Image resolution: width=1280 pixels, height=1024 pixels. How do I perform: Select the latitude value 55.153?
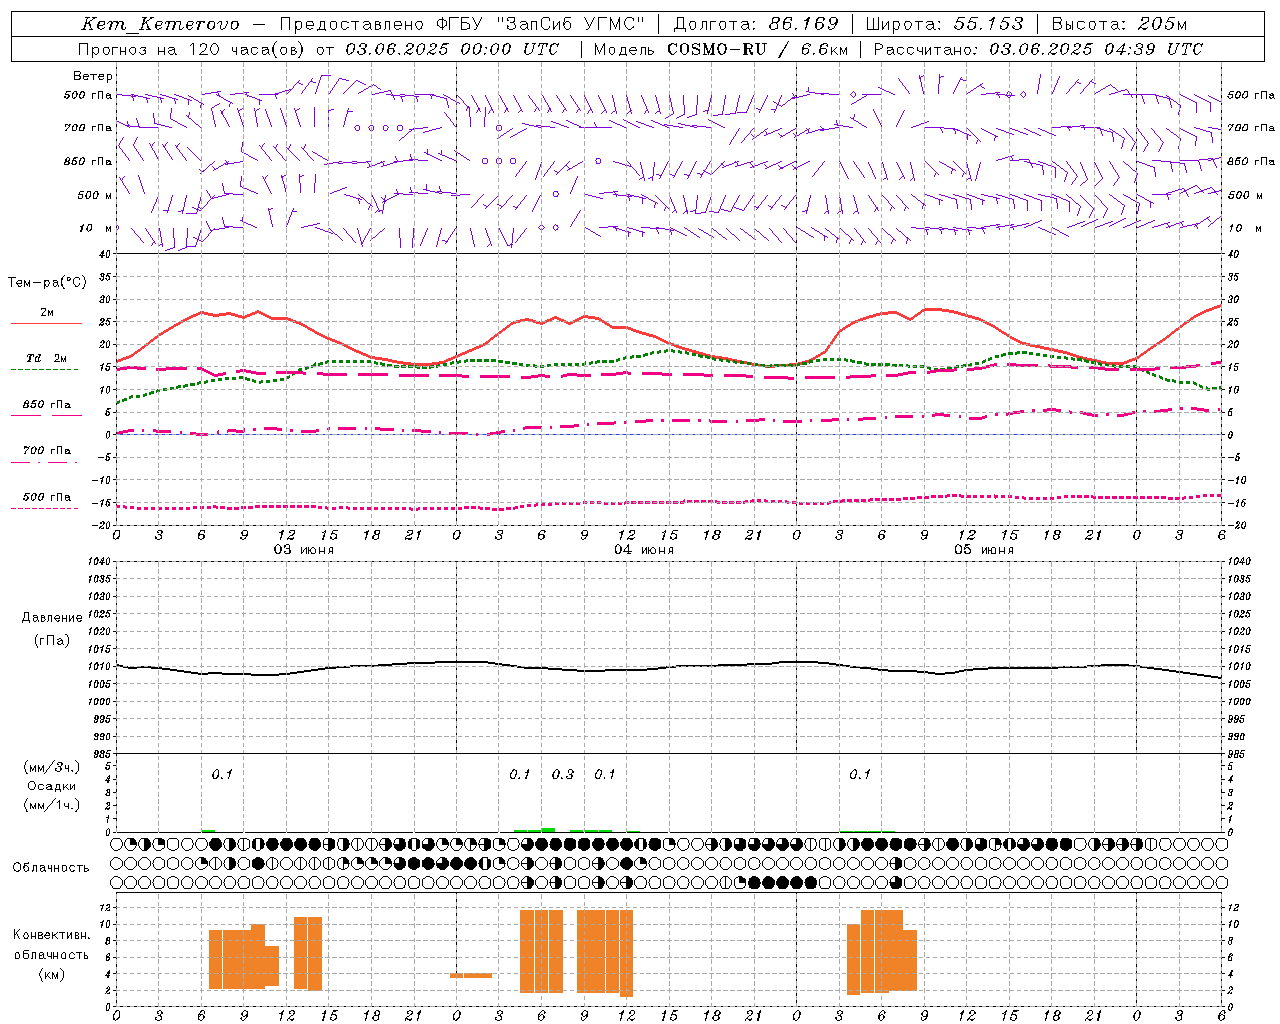pyautogui.click(x=988, y=24)
